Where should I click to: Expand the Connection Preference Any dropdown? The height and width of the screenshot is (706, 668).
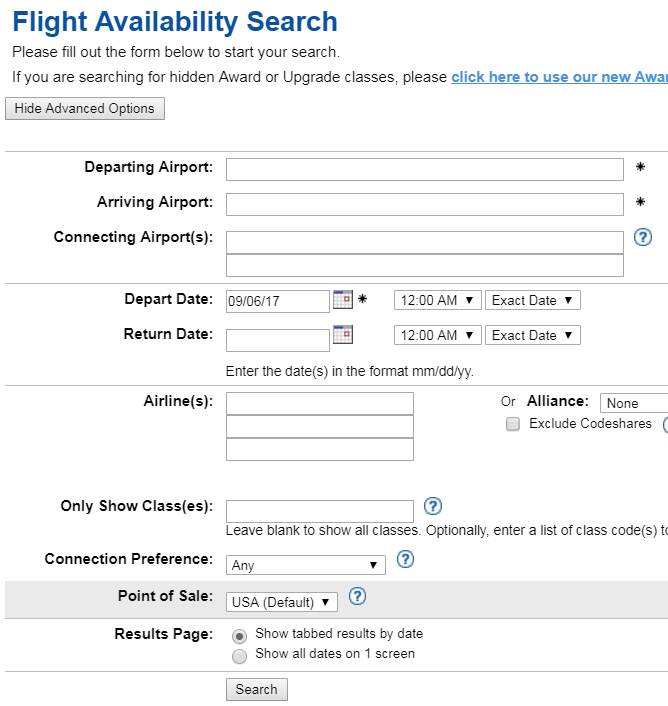tap(306, 565)
